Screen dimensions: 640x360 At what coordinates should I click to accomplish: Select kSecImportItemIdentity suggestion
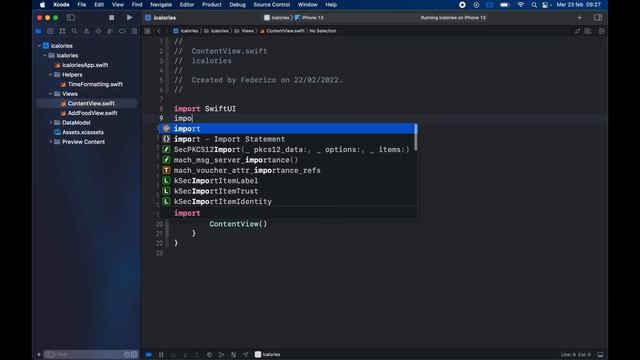point(288,202)
